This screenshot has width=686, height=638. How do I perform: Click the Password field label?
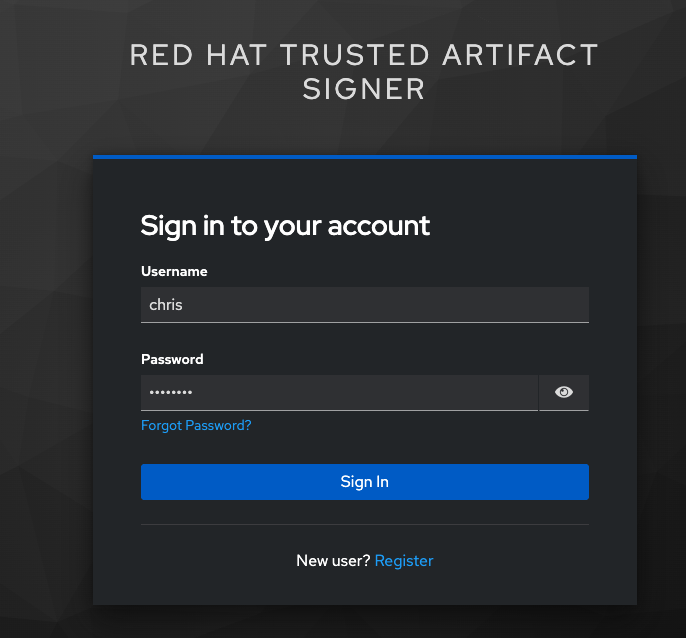click(172, 359)
